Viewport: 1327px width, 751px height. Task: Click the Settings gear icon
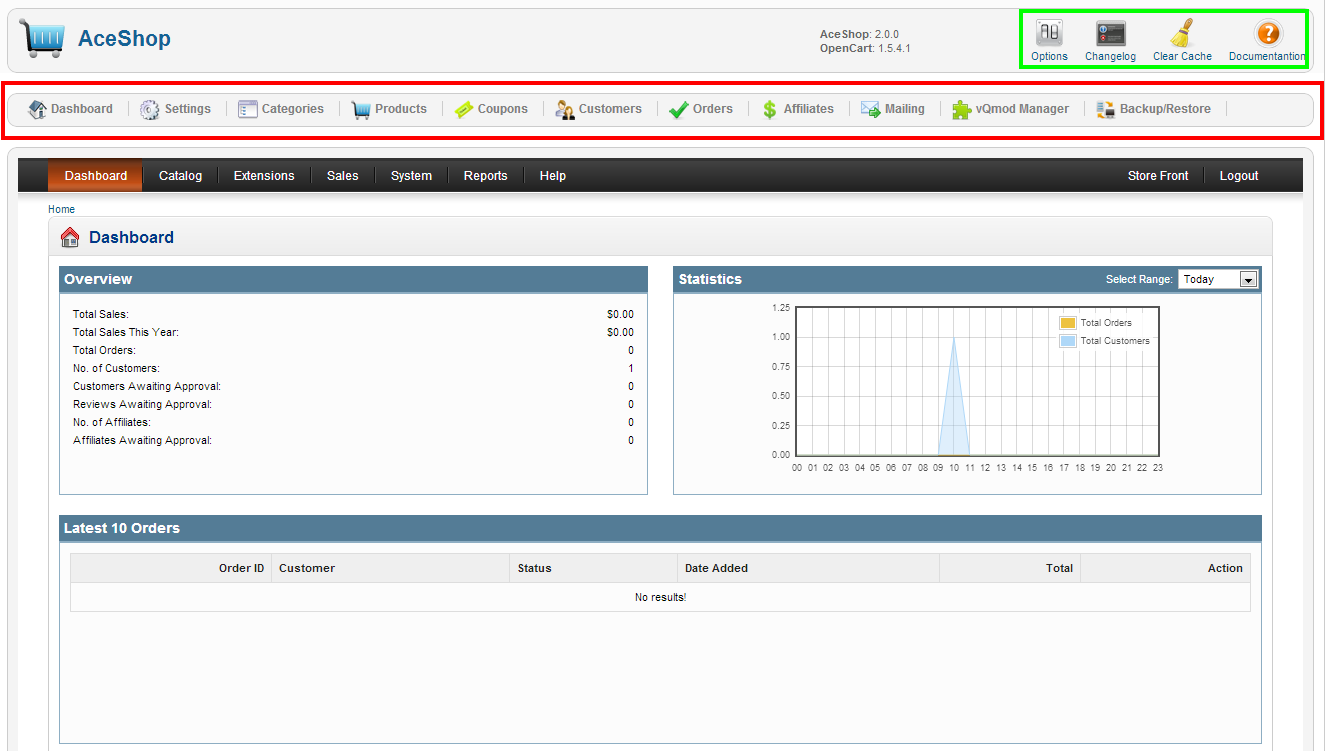[150, 109]
